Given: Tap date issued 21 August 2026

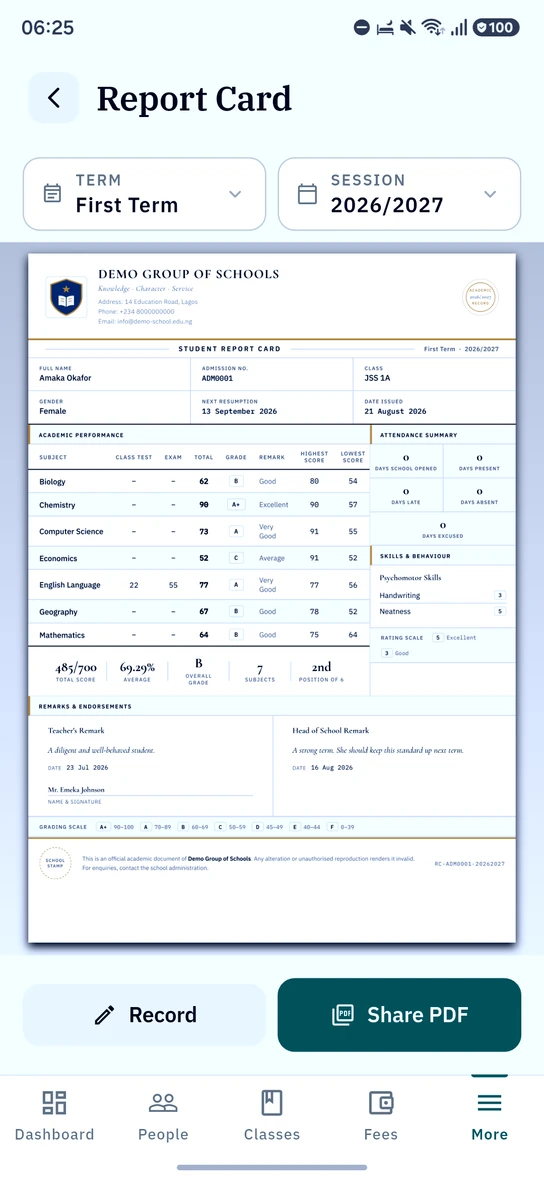Looking at the screenshot, I should 395,412.
